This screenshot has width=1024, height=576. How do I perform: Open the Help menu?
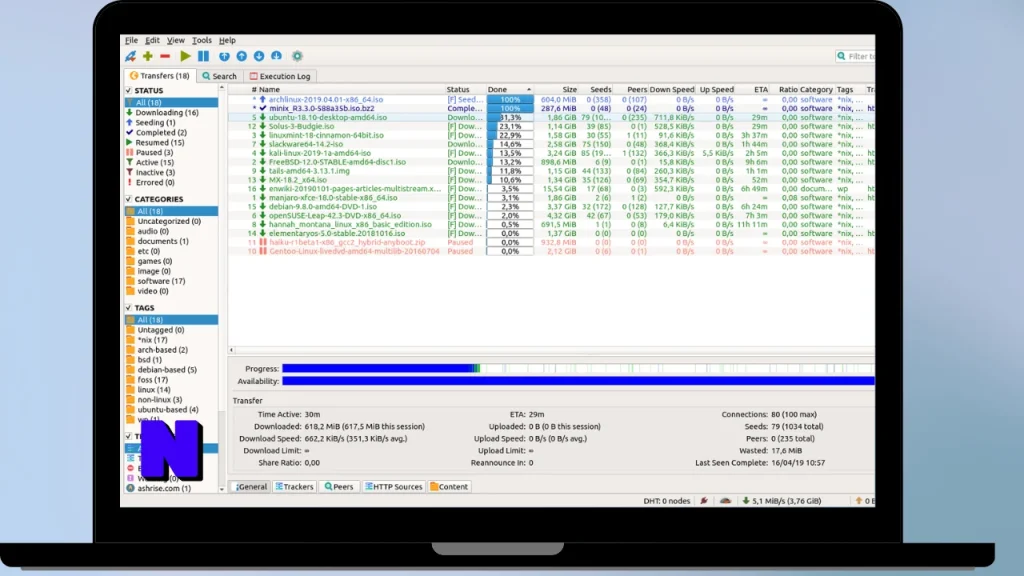click(x=227, y=40)
